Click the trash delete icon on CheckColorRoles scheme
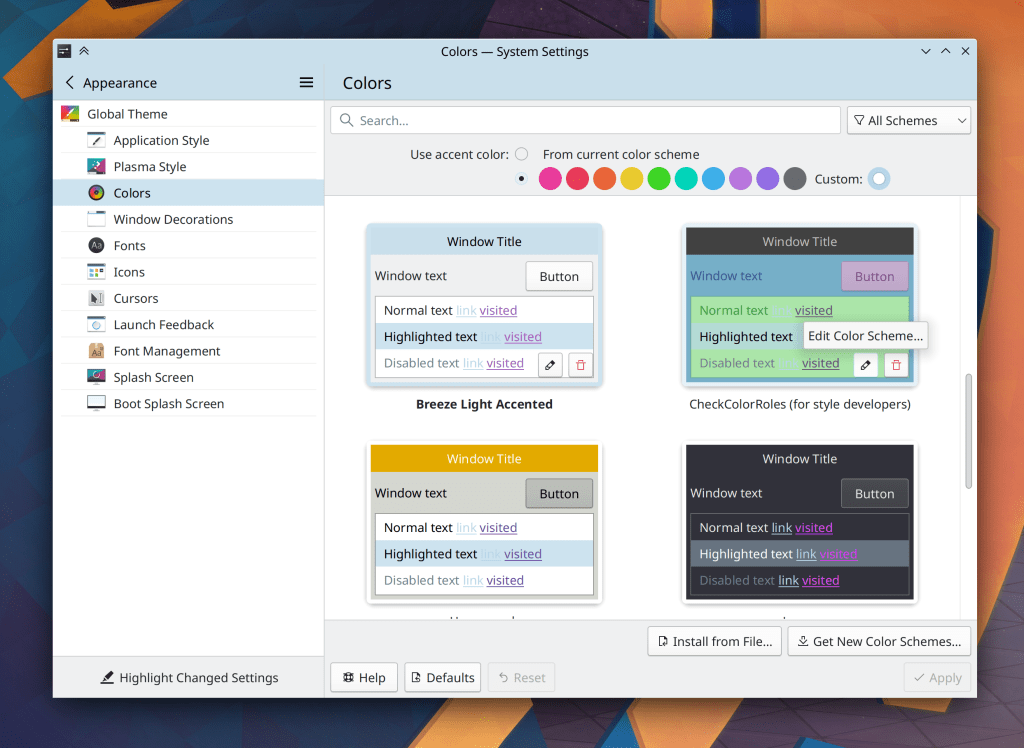The width and height of the screenshot is (1024, 748). (x=896, y=364)
